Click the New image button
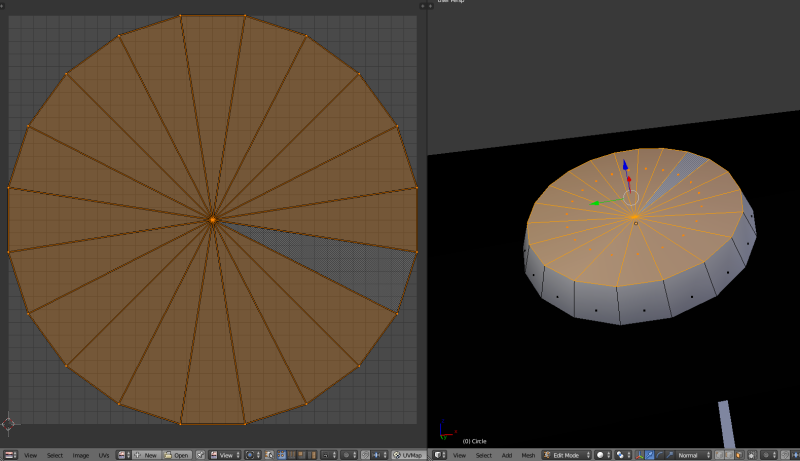The width and height of the screenshot is (800, 461). tap(148, 455)
